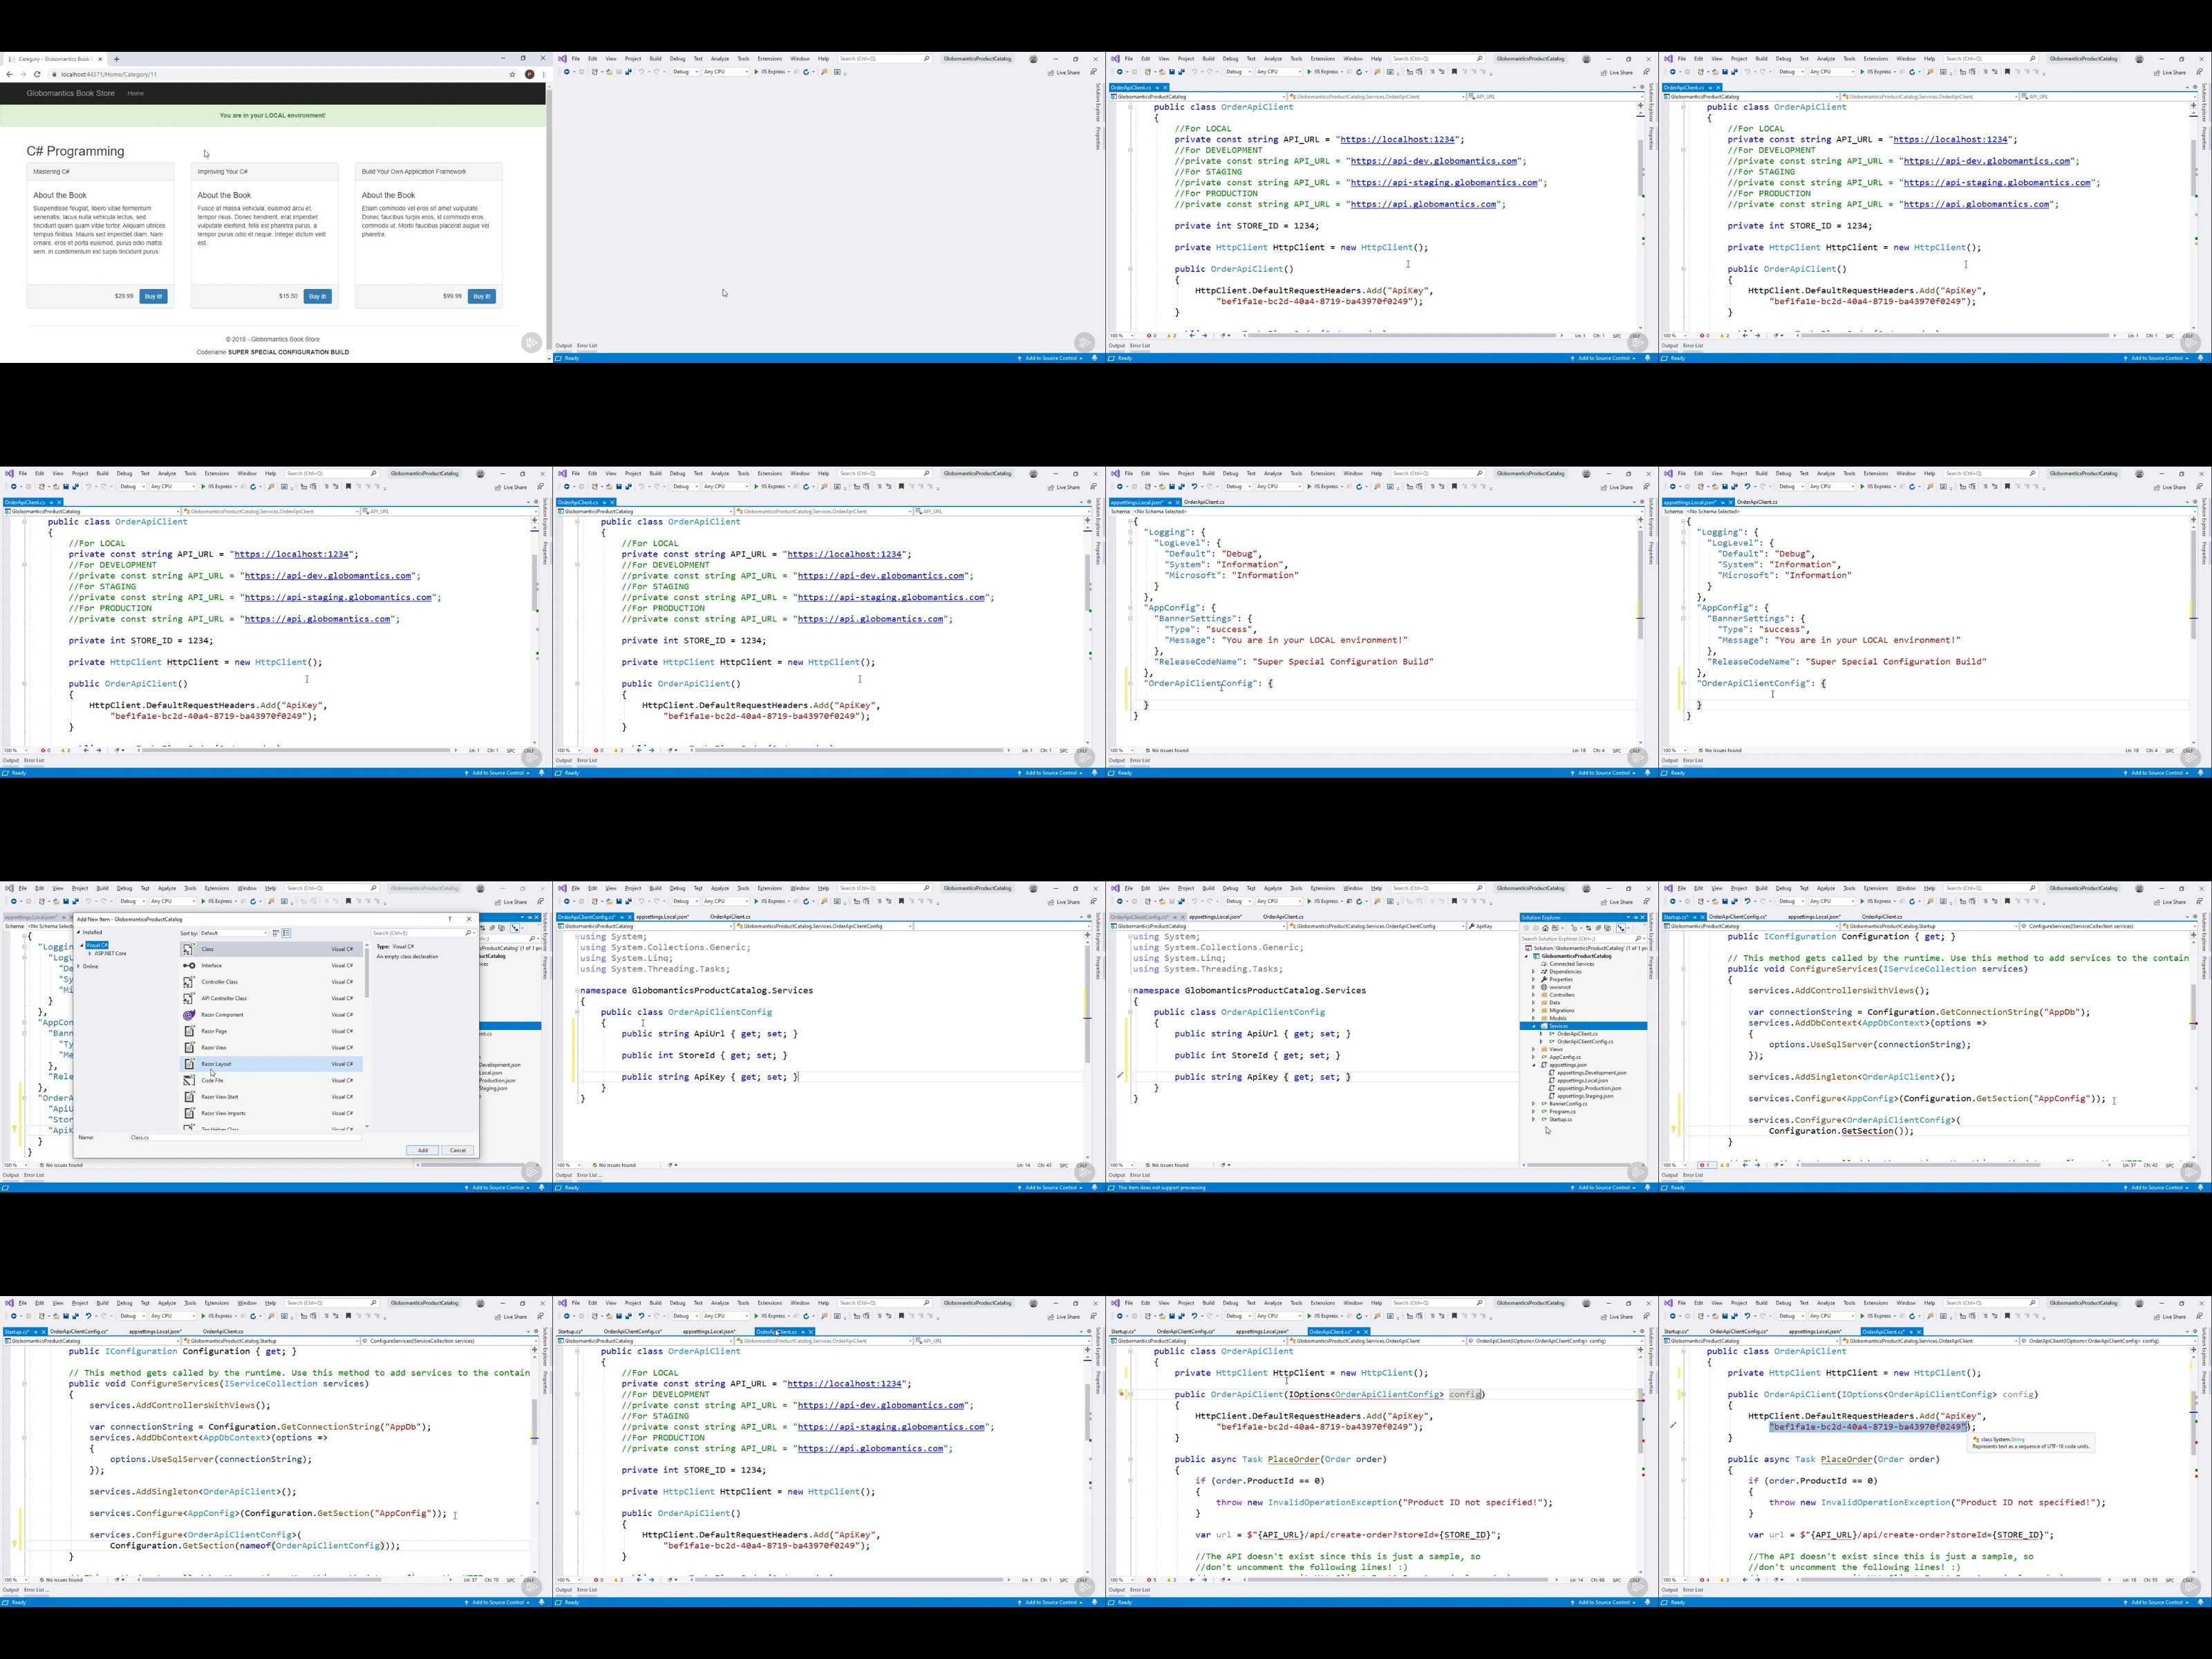This screenshot has height=1659, width=2212.
Task: Click Chrome's forward navigation arrow
Action: (x=23, y=74)
